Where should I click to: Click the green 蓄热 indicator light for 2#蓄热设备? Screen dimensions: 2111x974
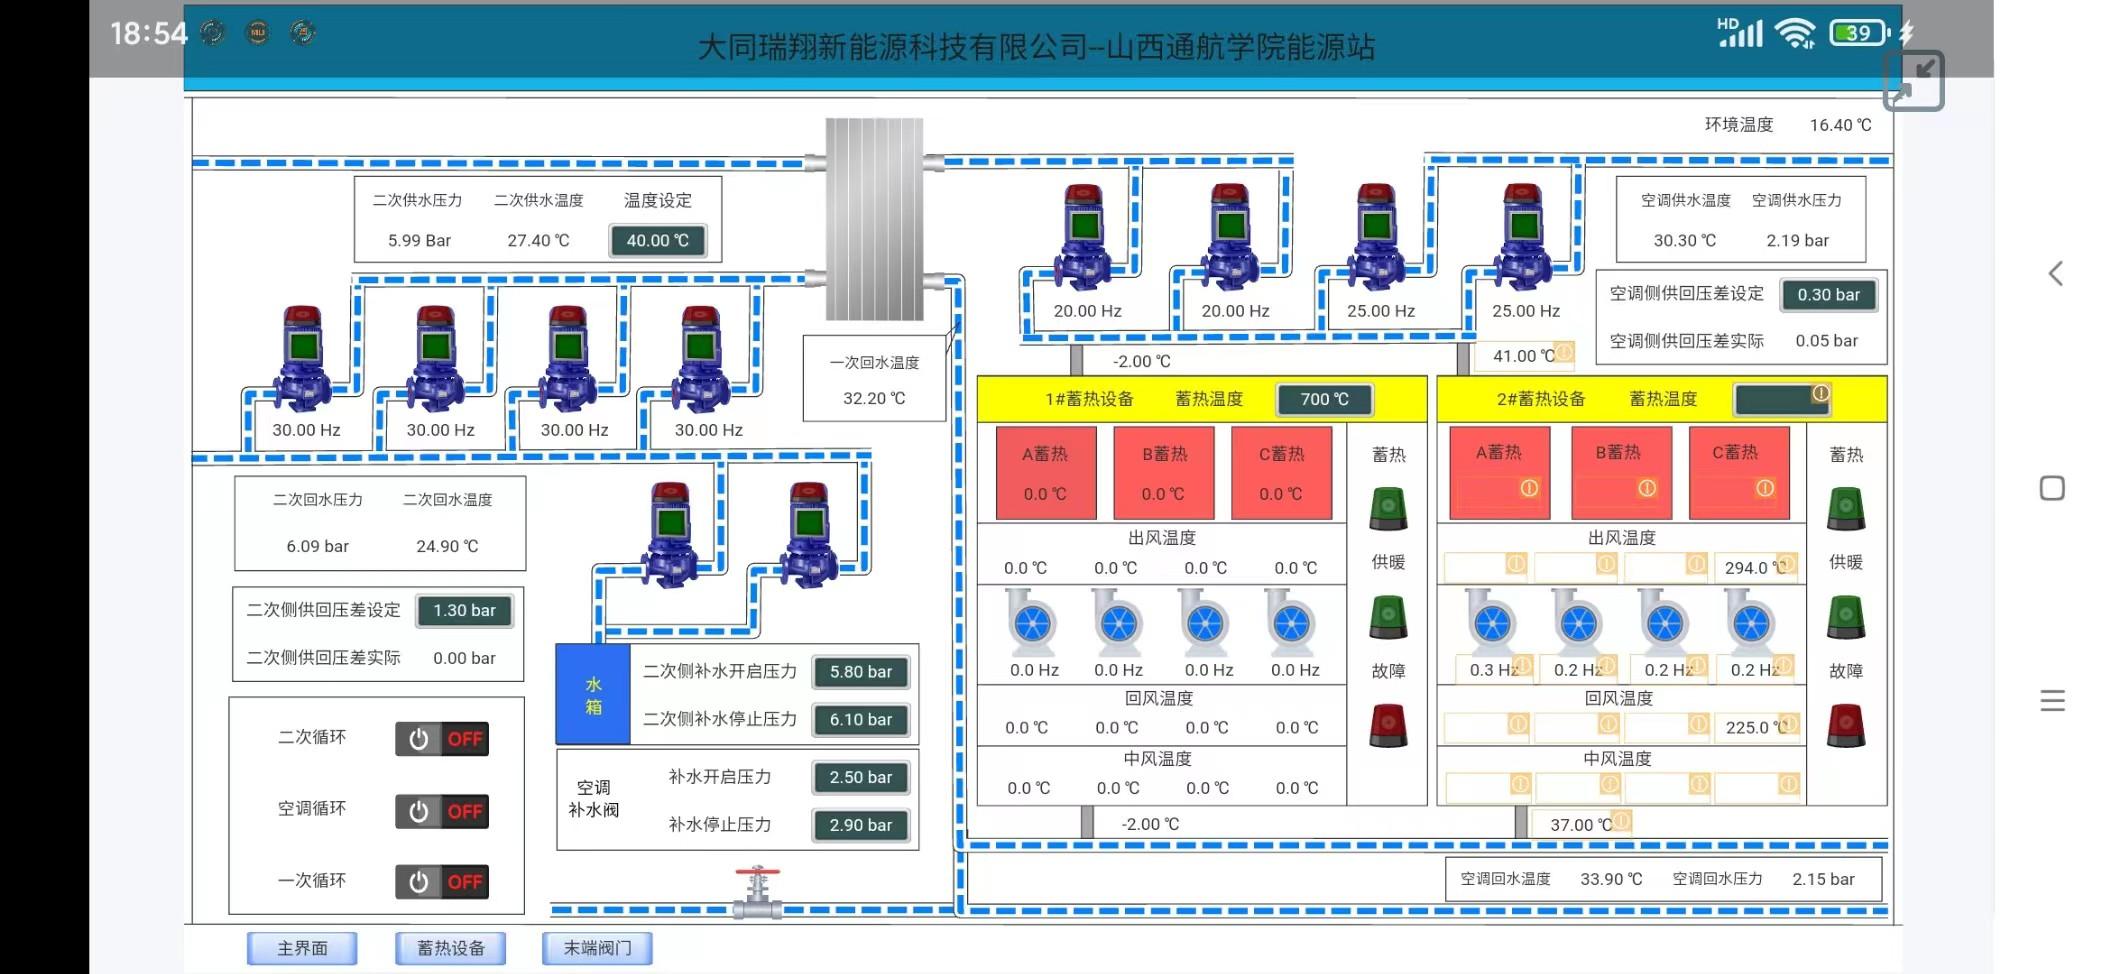click(1845, 508)
